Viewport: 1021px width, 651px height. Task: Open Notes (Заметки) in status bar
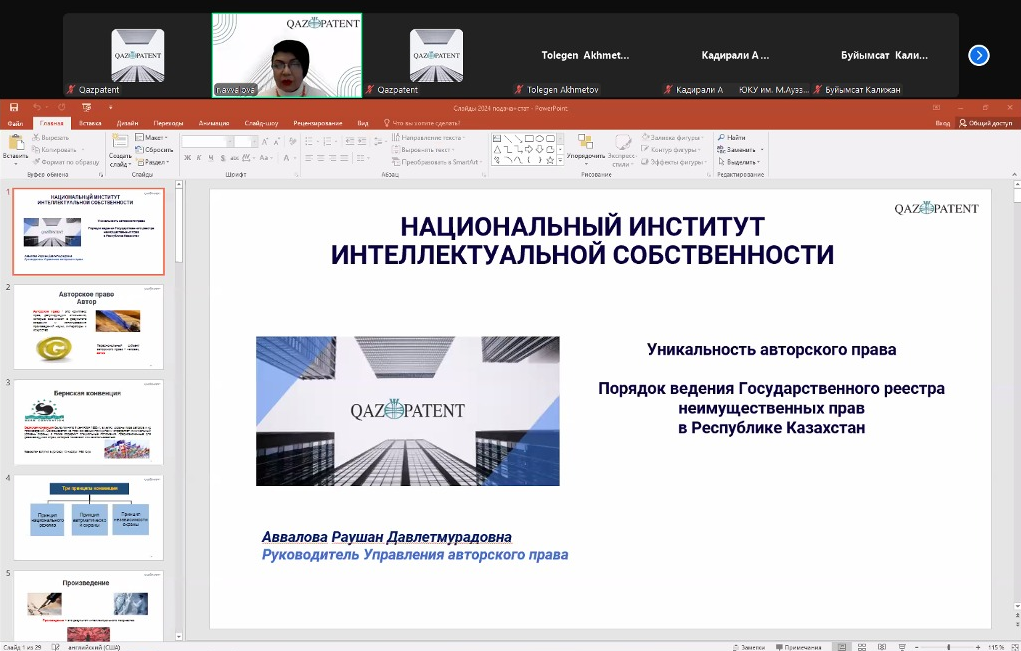[749, 646]
